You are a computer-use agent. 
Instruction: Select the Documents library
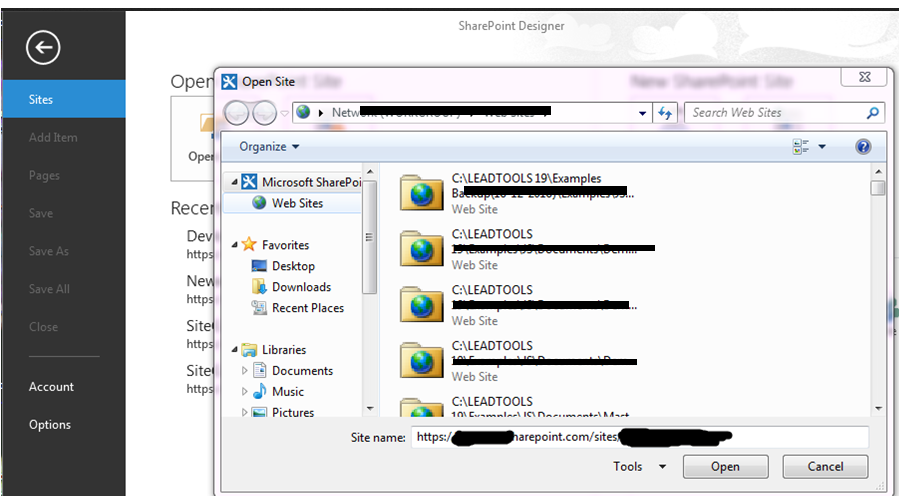click(x=293, y=371)
